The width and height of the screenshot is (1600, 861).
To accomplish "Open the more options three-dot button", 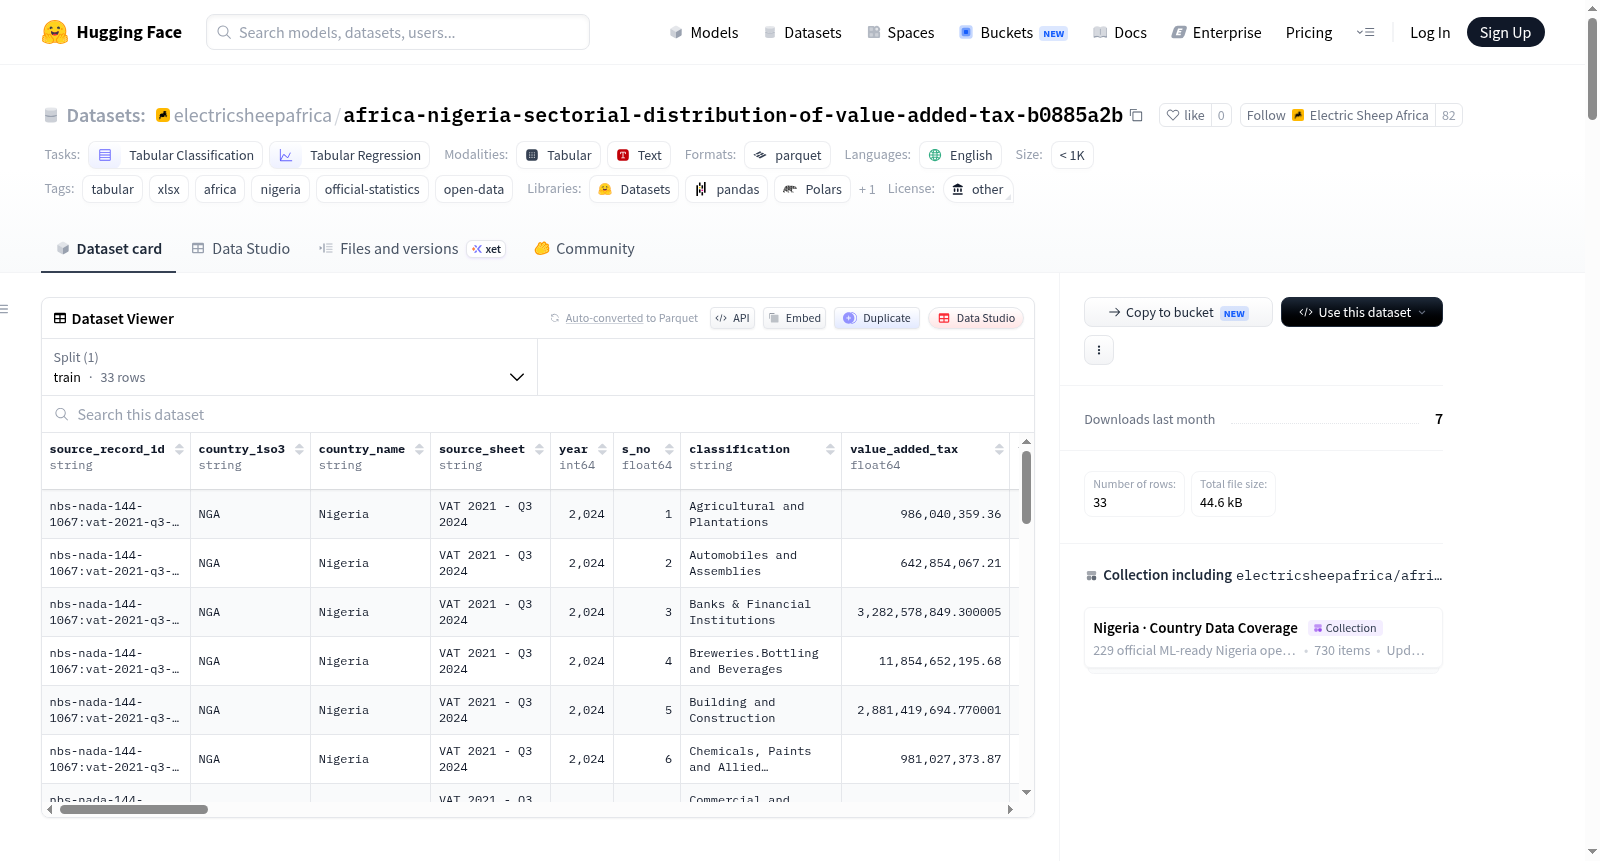I will [1099, 350].
